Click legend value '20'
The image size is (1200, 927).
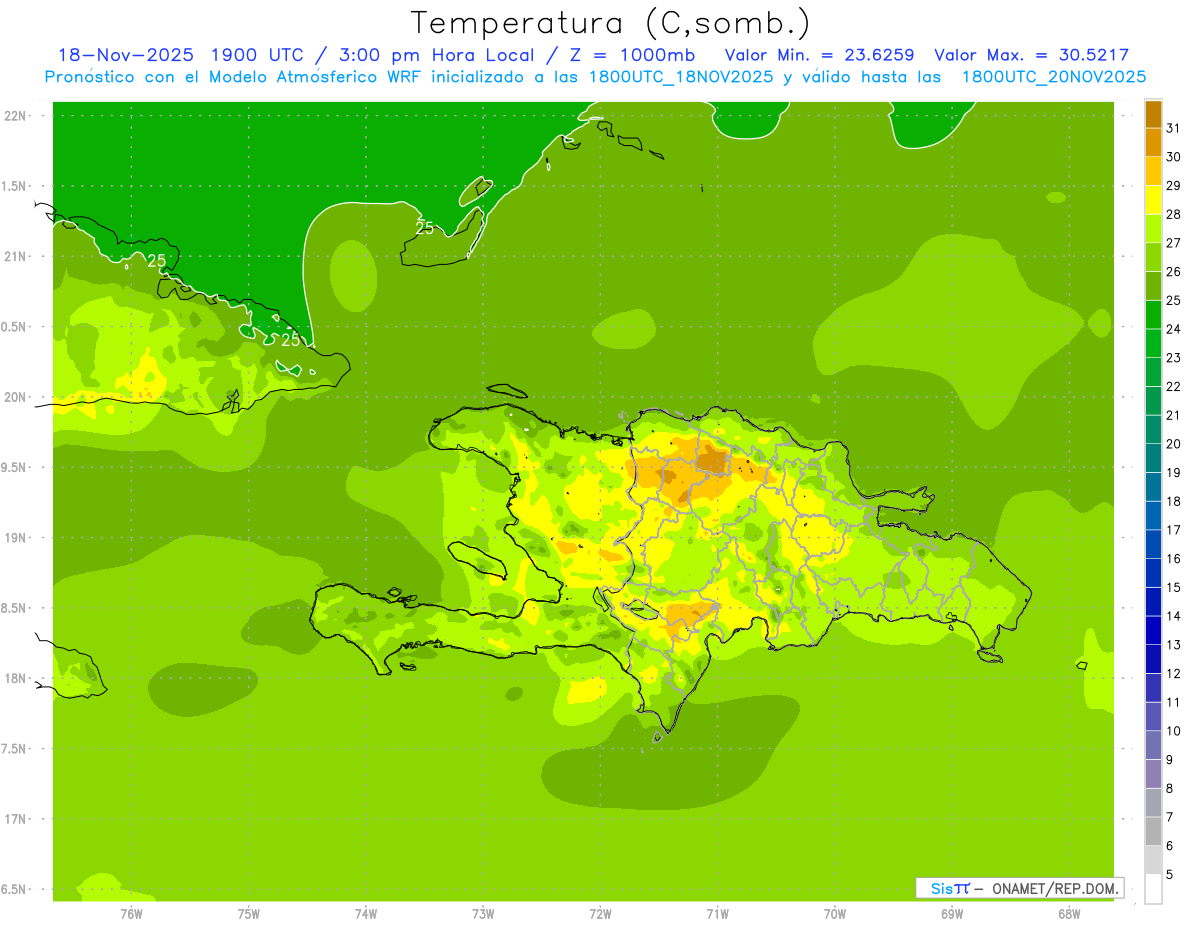pos(1173,444)
